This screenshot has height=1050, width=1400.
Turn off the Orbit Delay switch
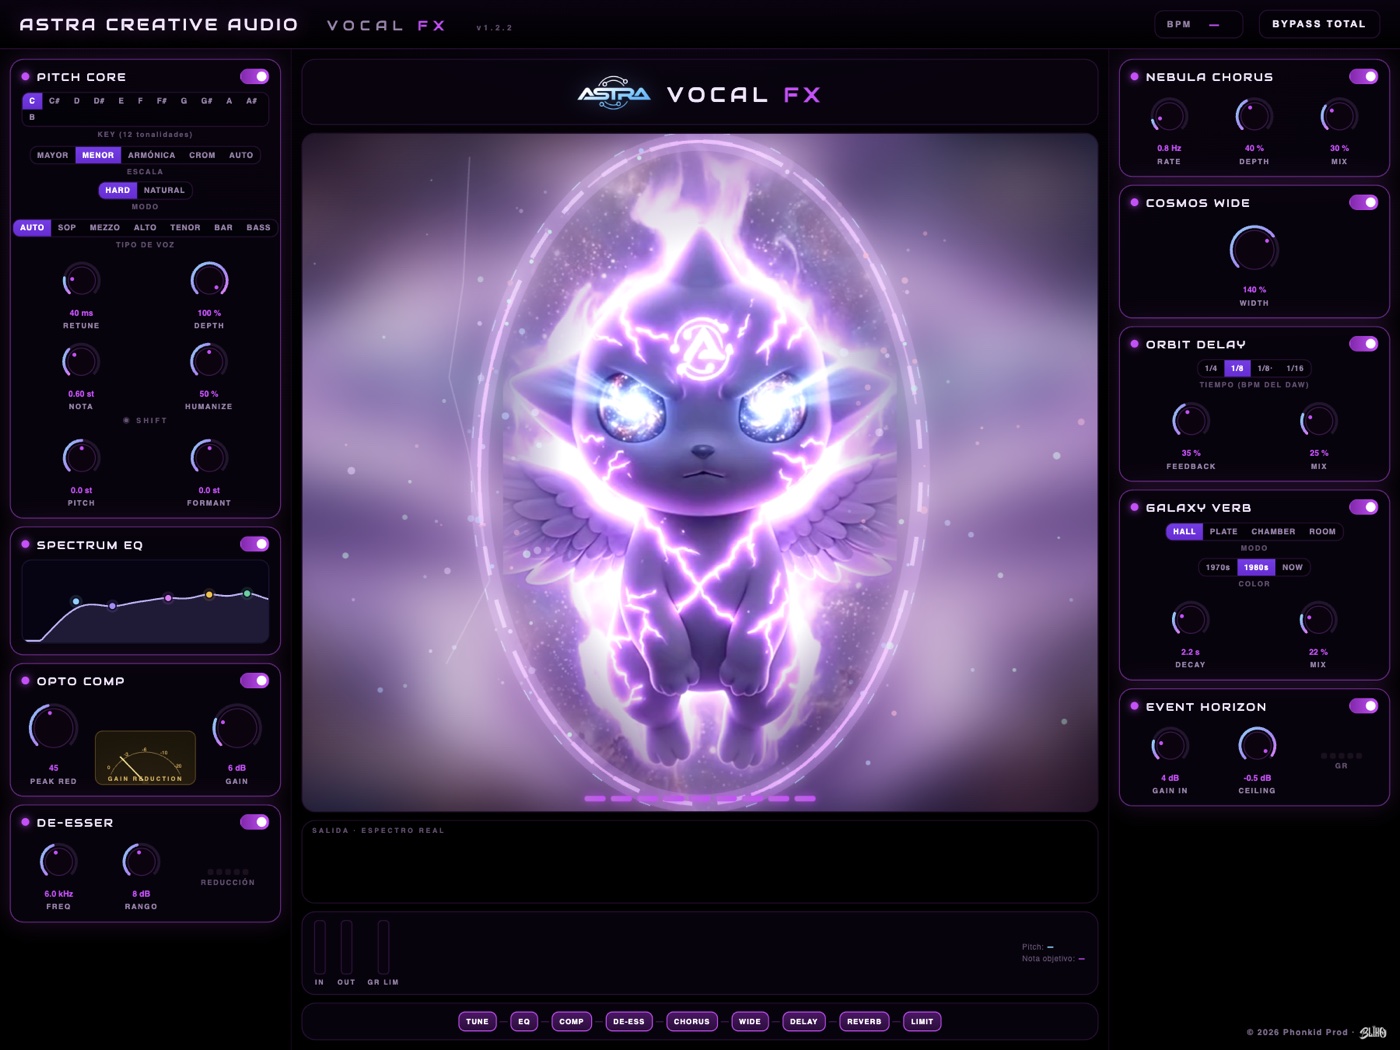(1363, 344)
